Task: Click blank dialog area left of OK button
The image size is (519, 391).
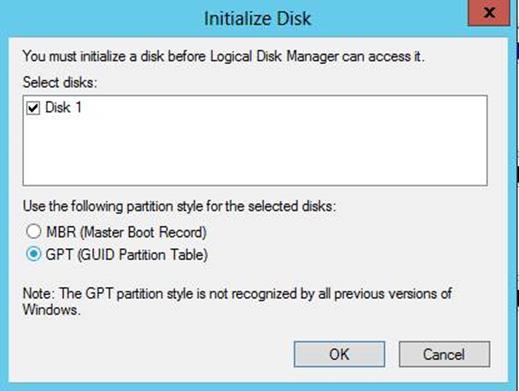Action: [150, 354]
